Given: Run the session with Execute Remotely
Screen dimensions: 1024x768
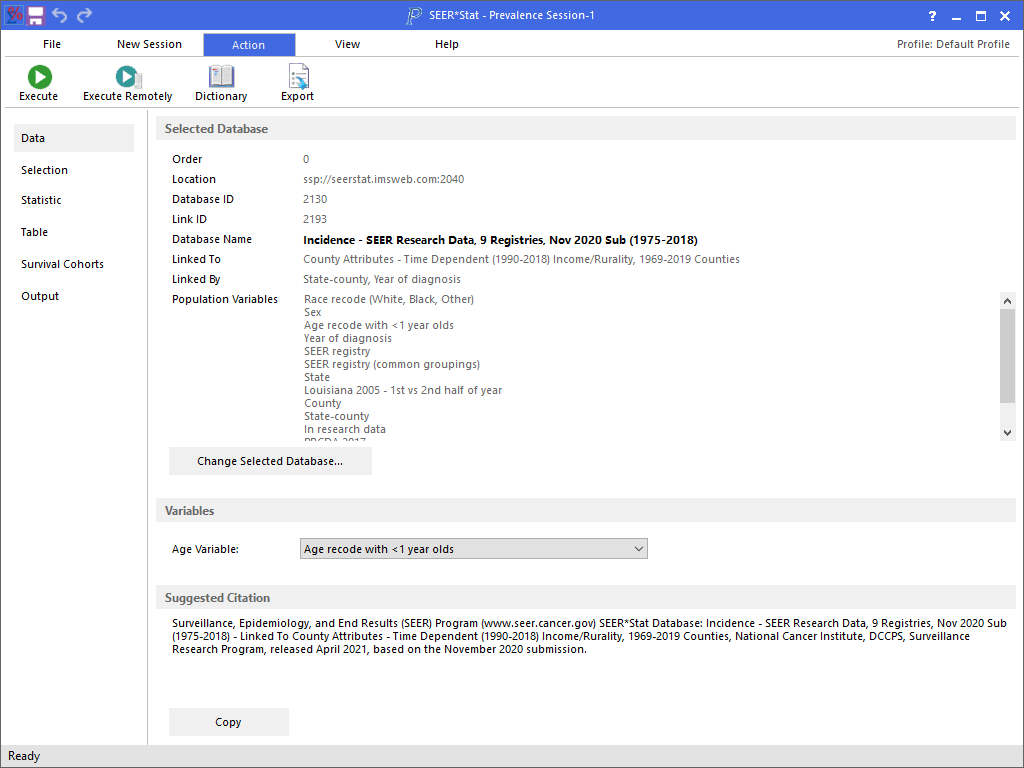Looking at the screenshot, I should 127,78.
